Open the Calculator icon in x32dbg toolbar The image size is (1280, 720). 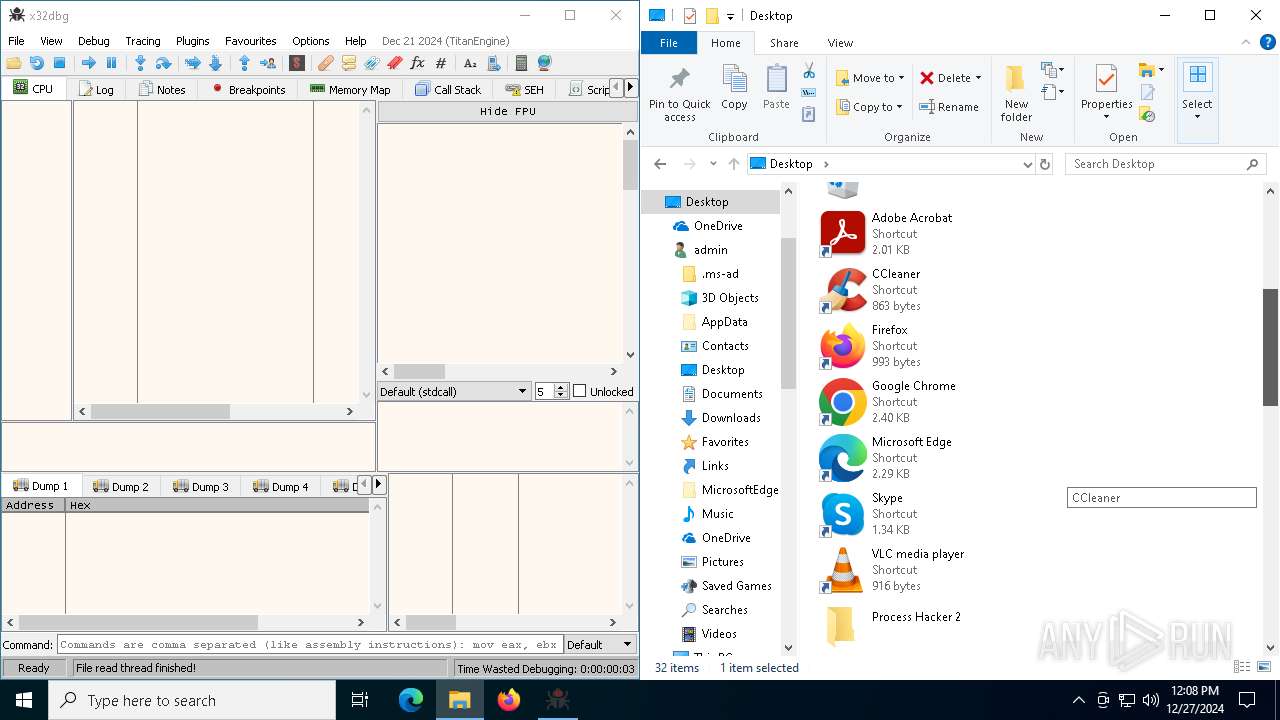pos(521,63)
